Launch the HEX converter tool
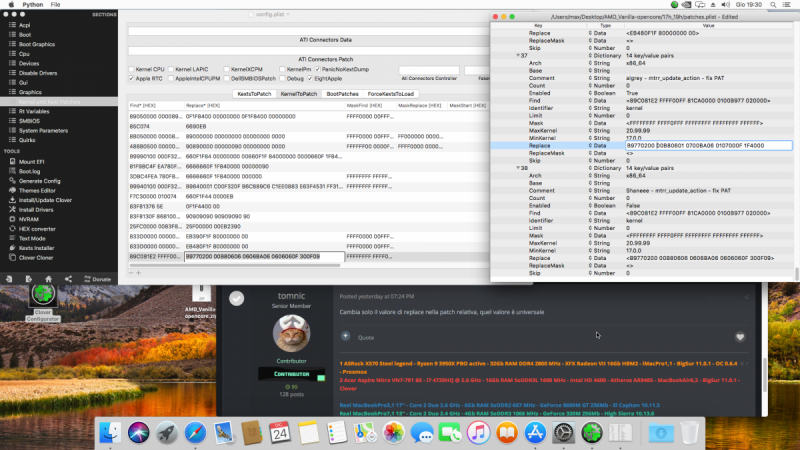 pyautogui.click(x=37, y=228)
